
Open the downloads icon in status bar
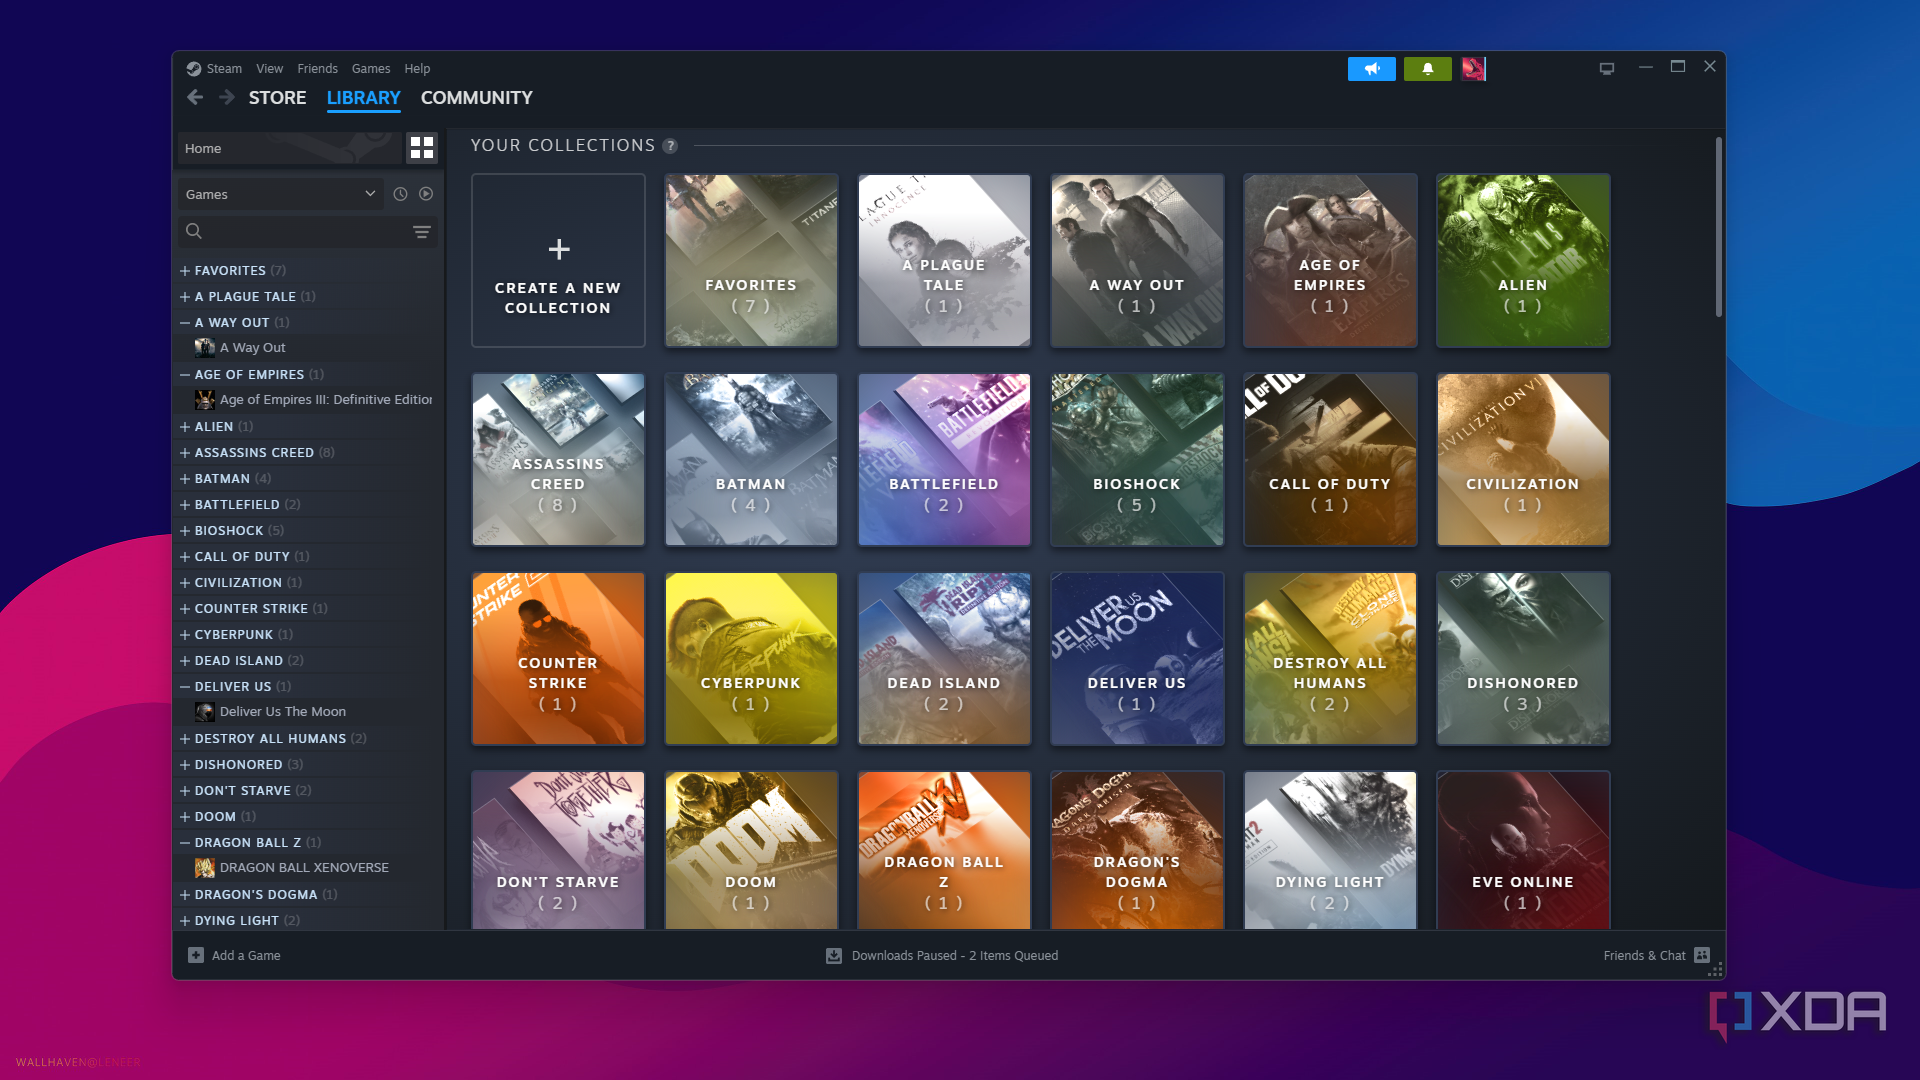pyautogui.click(x=834, y=956)
